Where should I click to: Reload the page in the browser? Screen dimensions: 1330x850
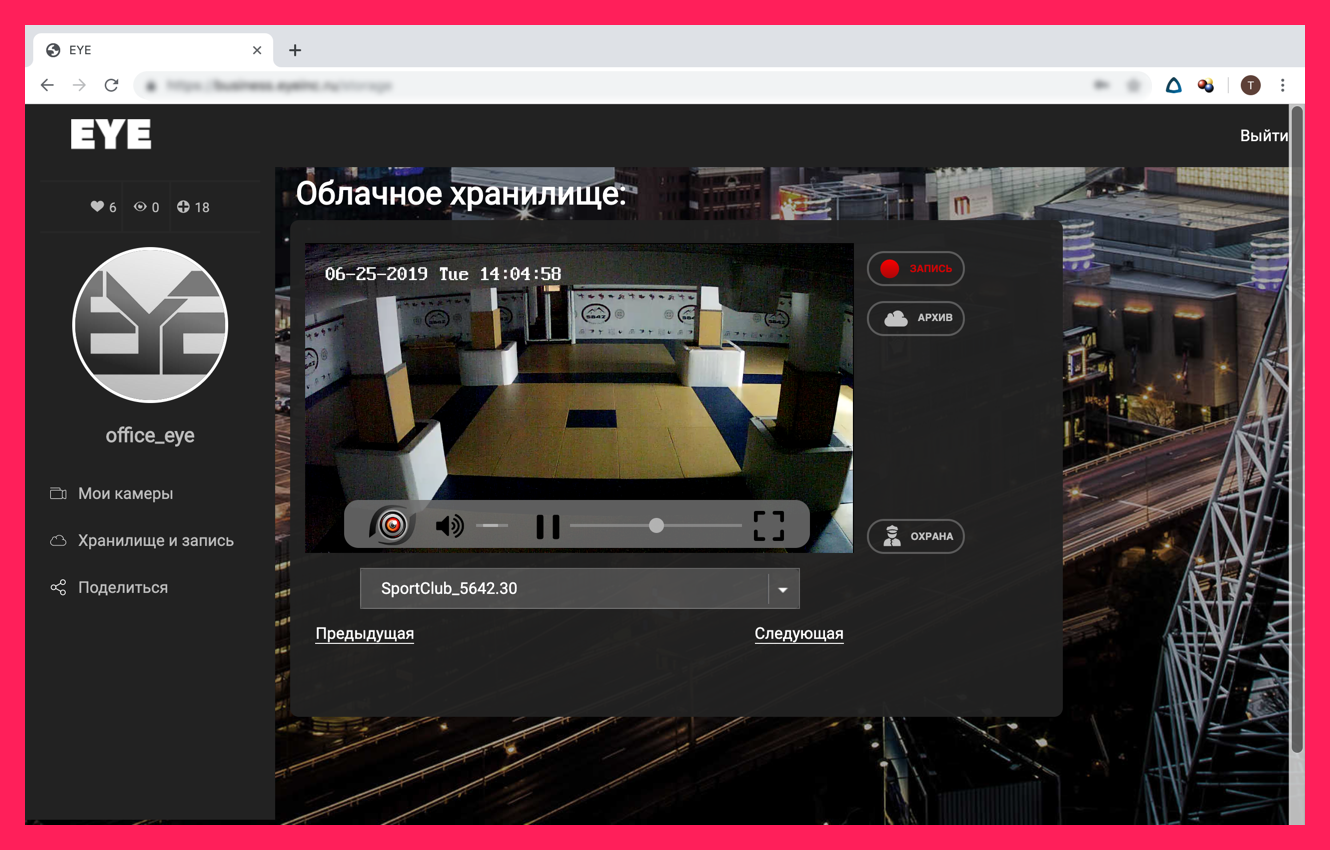[111, 86]
